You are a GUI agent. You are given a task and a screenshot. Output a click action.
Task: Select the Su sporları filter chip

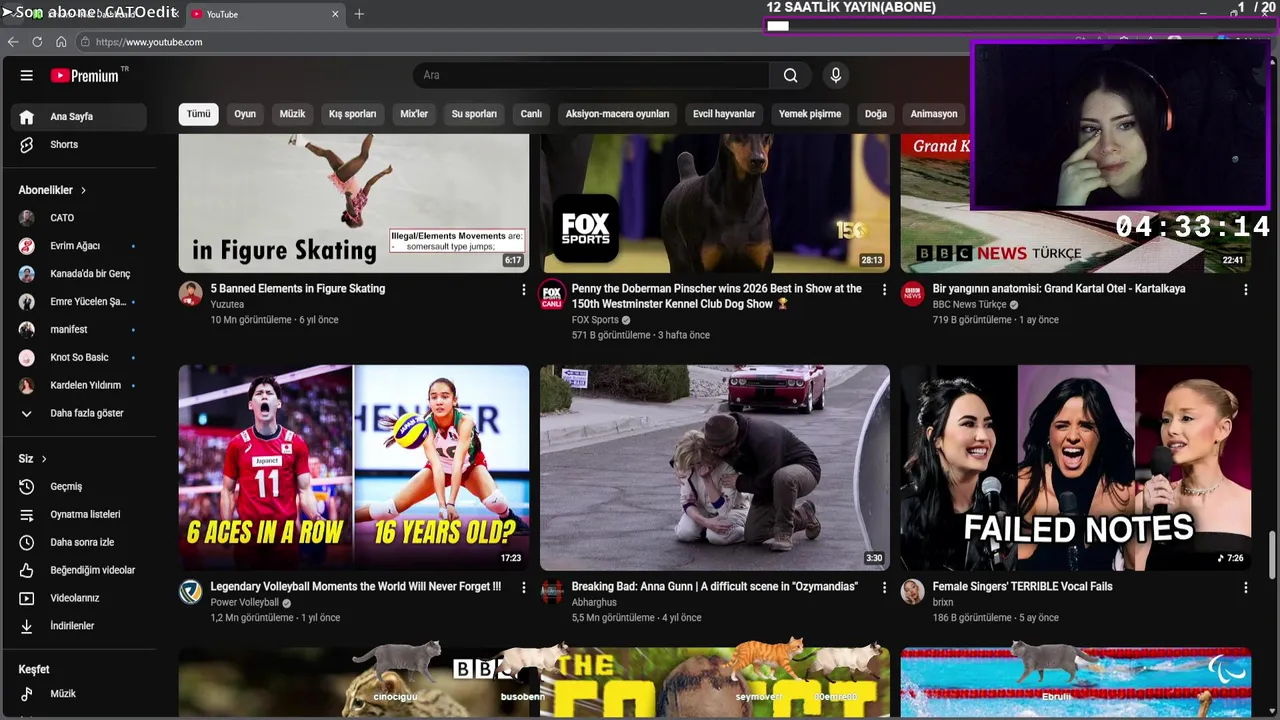tap(474, 114)
